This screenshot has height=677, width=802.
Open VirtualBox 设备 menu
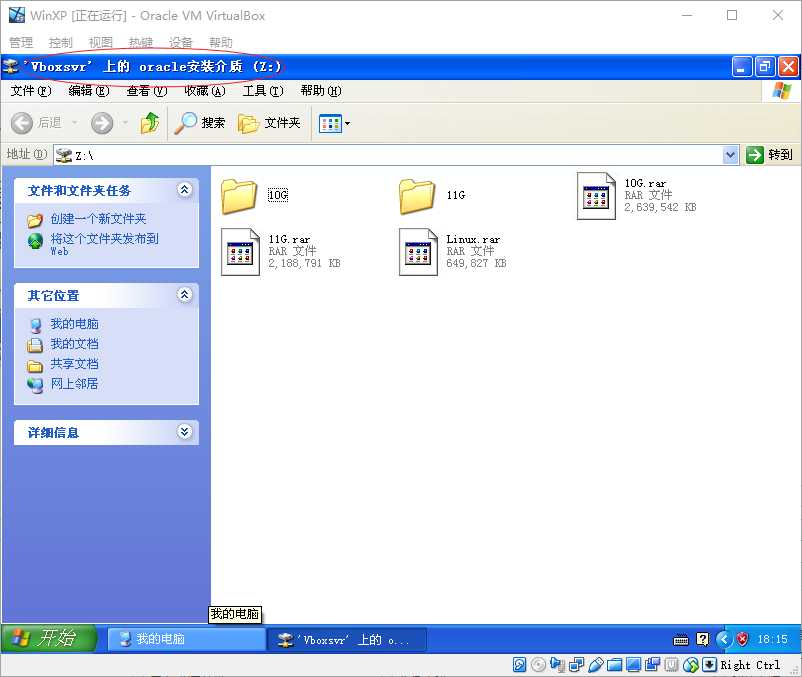[x=181, y=42]
